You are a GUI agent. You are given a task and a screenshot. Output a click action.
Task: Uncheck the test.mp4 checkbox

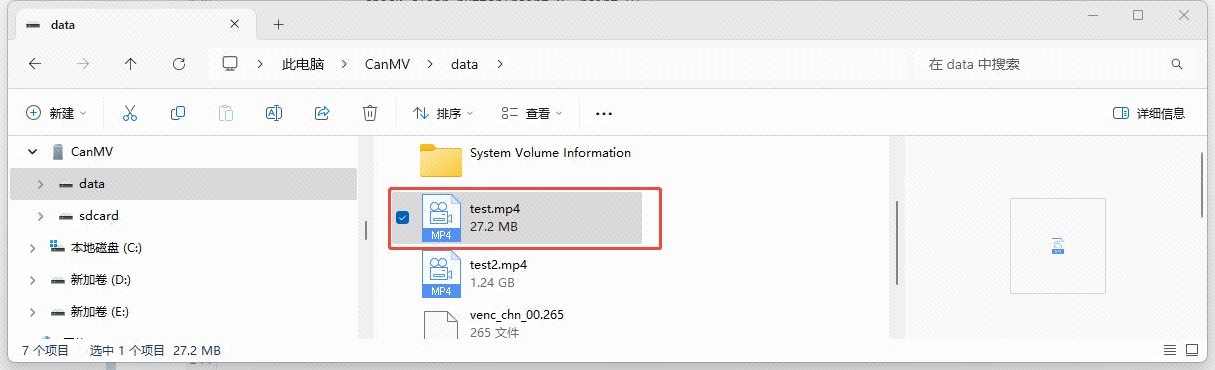coord(402,217)
